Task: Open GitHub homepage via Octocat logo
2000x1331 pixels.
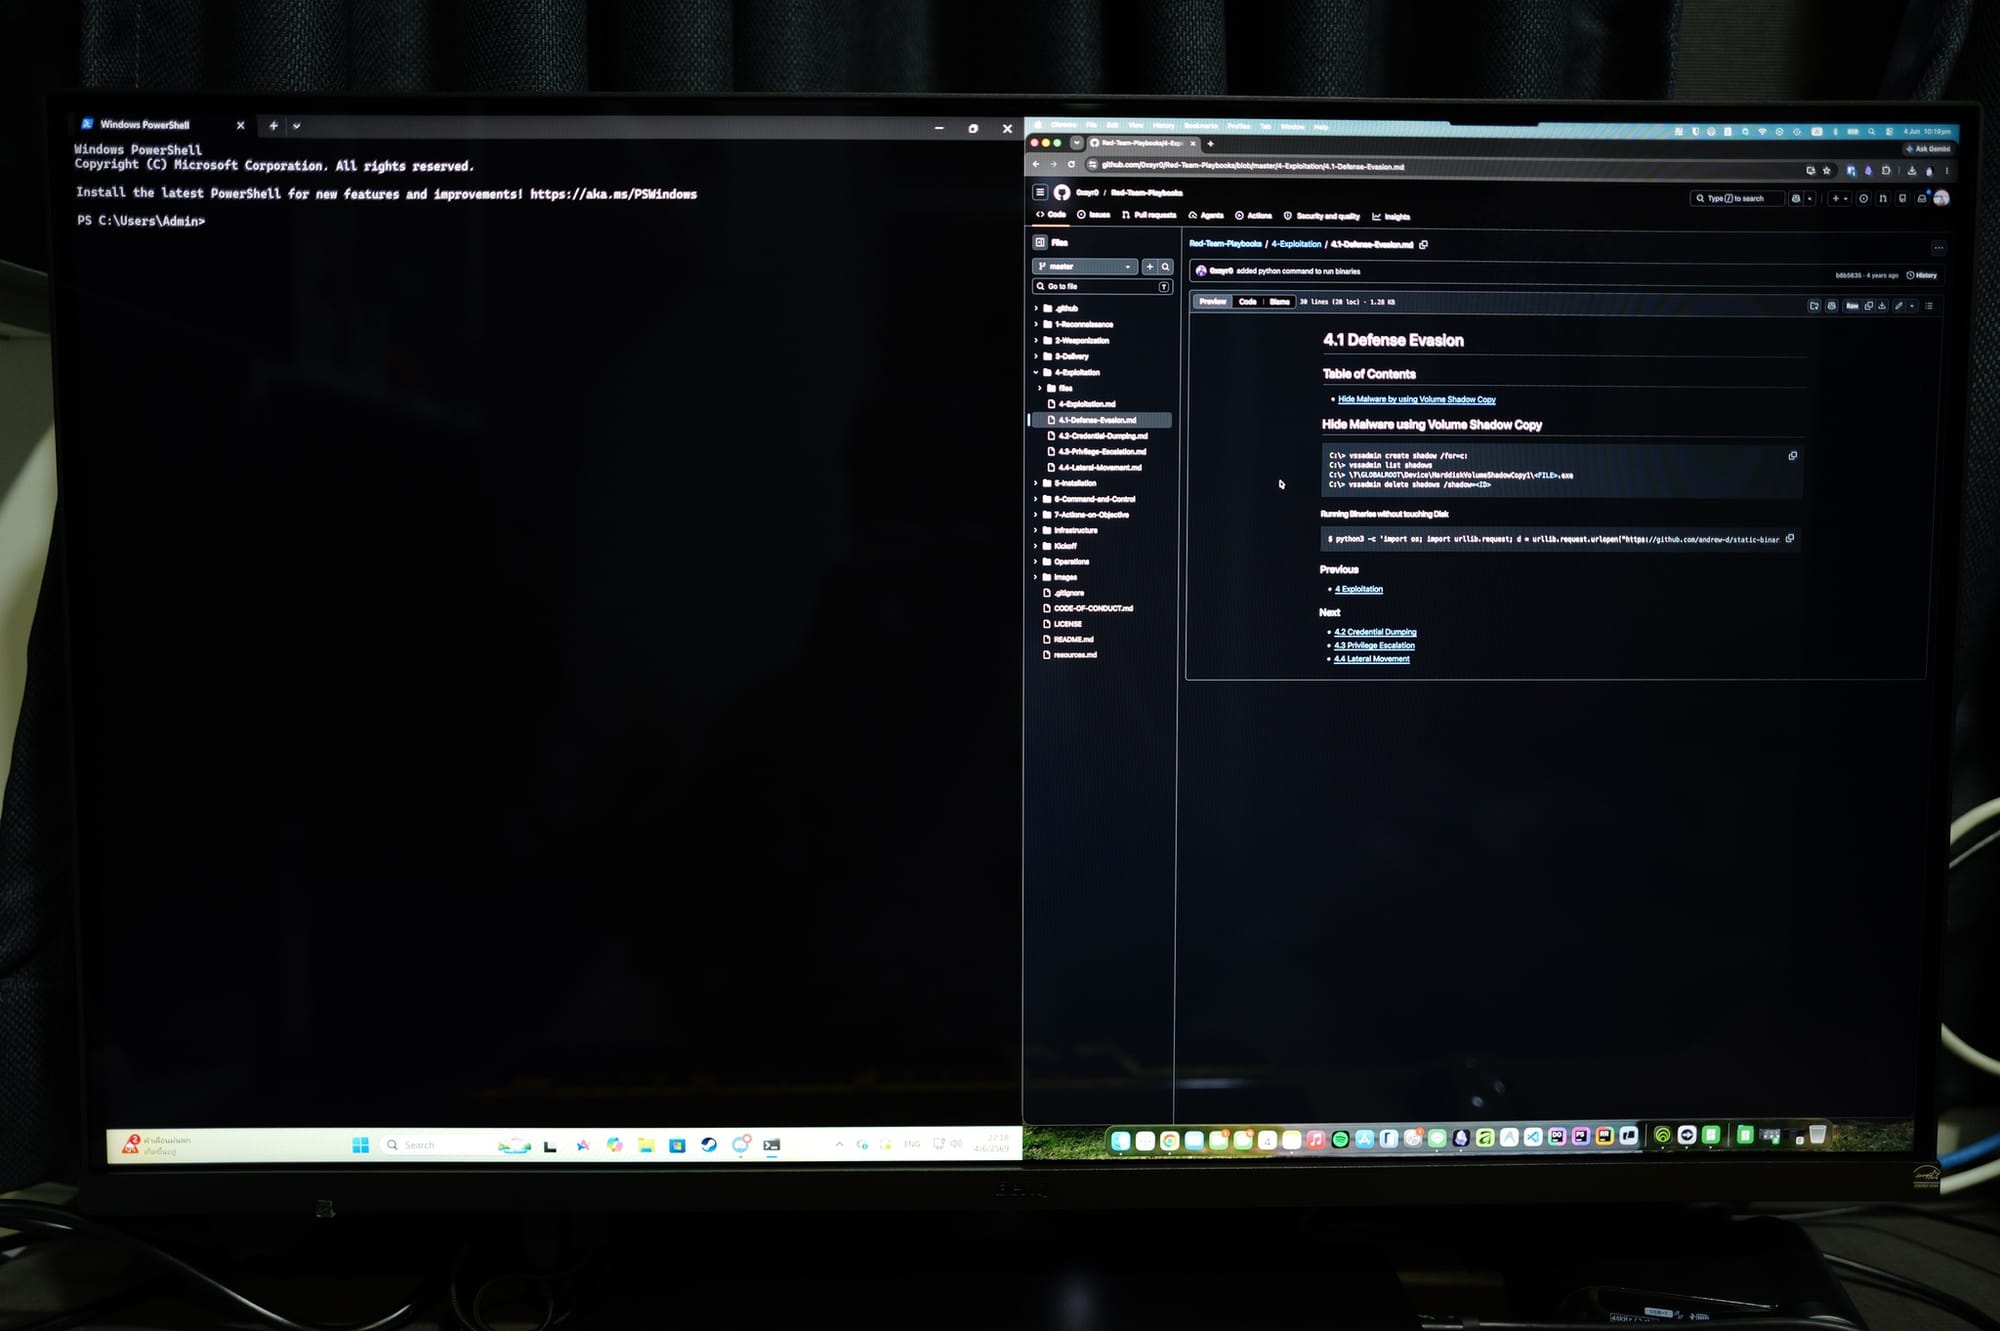Action: 1062,192
